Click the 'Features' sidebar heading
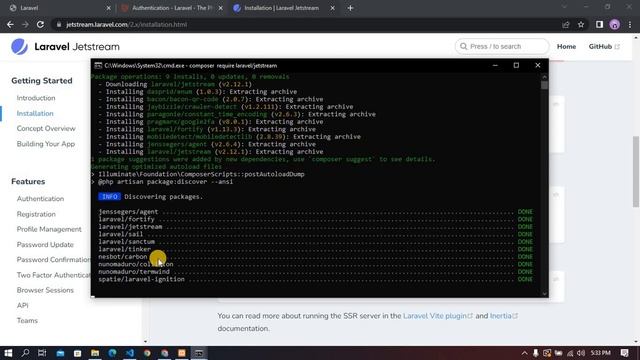Screen dimensions: 640x360 click(x=28, y=182)
